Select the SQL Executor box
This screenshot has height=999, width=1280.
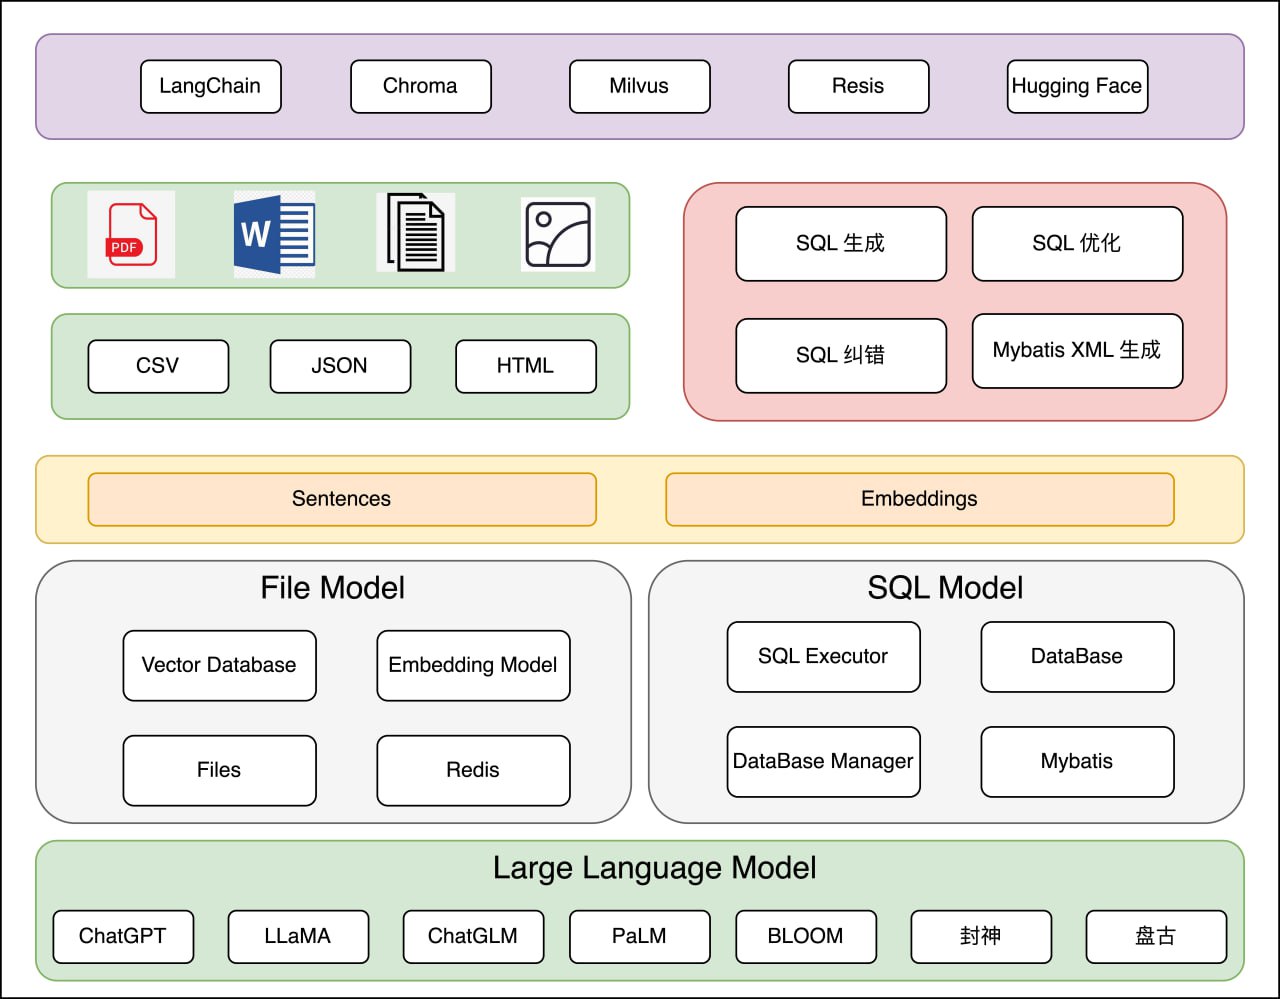click(x=823, y=657)
